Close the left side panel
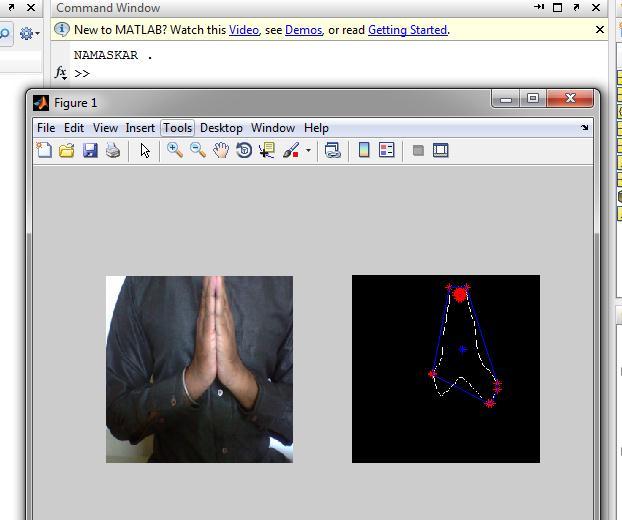622x520 pixels. (31, 7)
